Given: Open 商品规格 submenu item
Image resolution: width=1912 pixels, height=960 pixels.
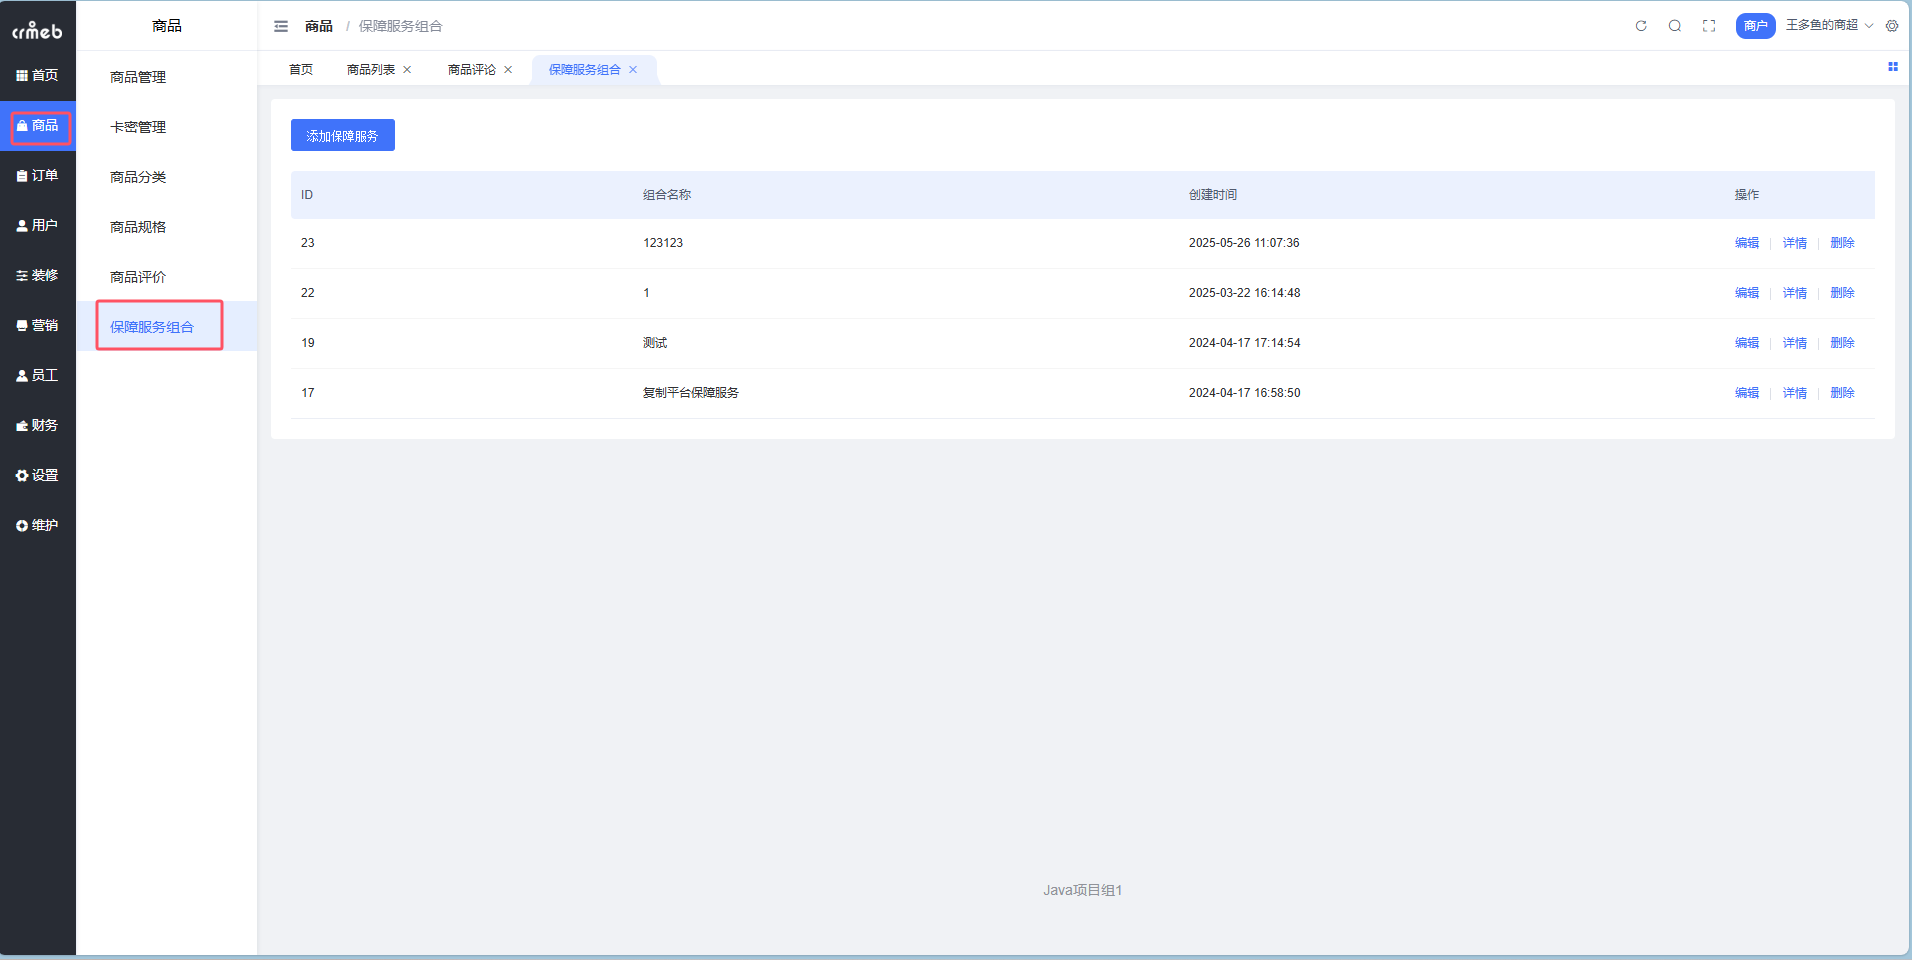Looking at the screenshot, I should 138,227.
